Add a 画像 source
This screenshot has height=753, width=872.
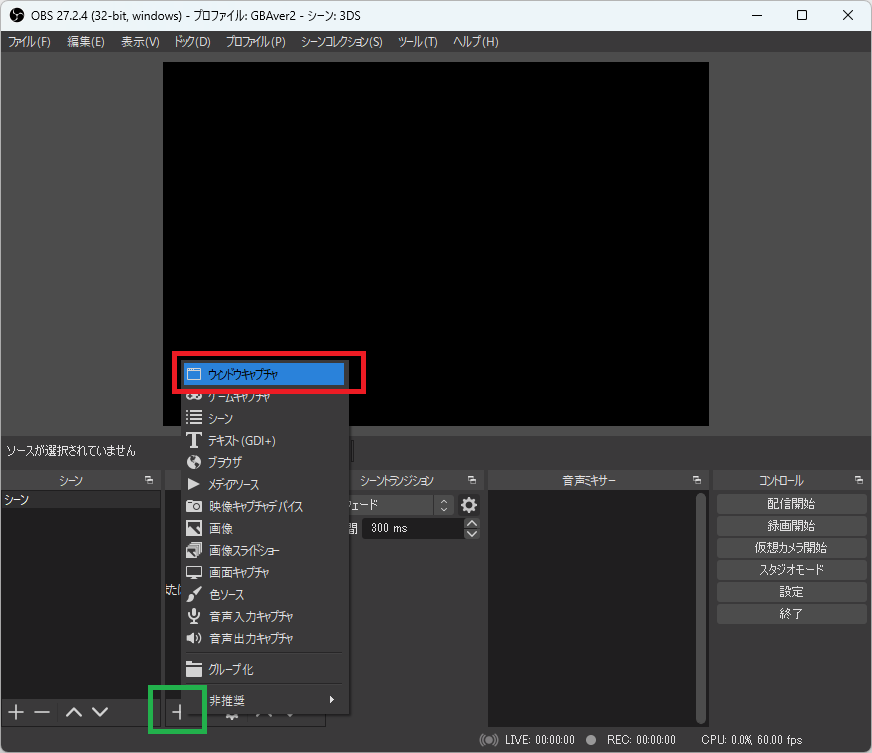coord(264,528)
